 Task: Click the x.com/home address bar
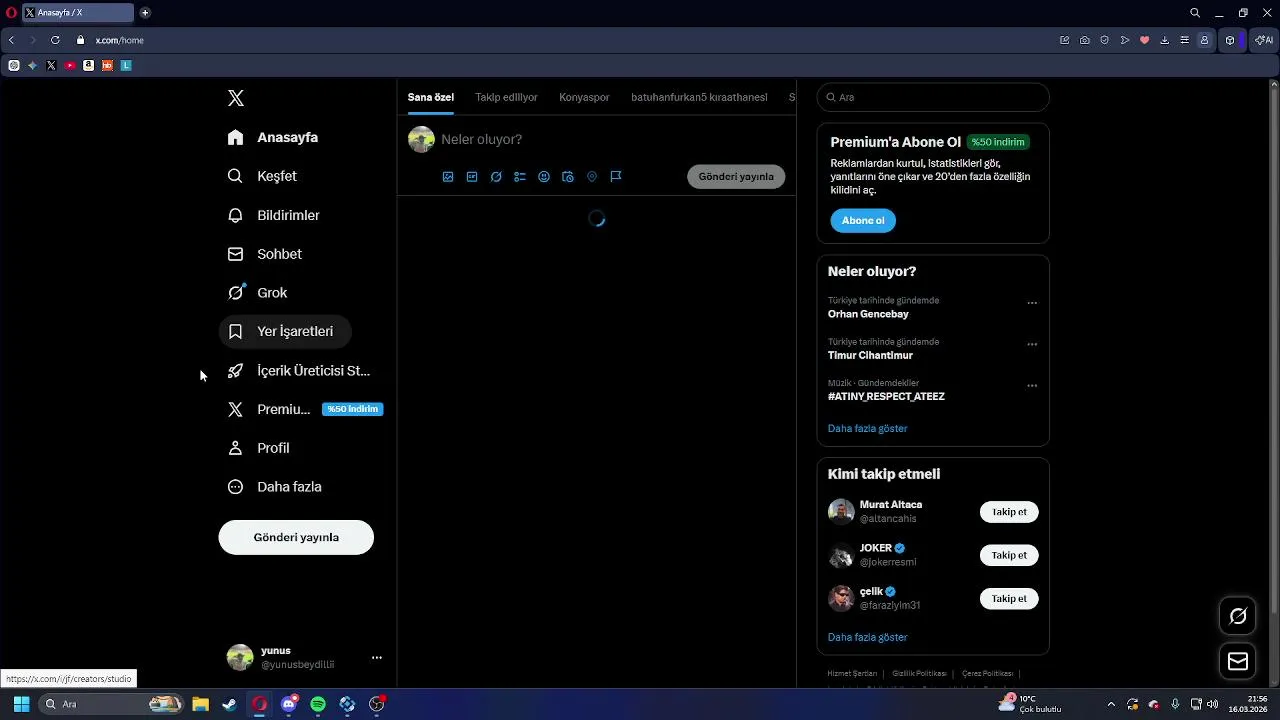click(120, 40)
